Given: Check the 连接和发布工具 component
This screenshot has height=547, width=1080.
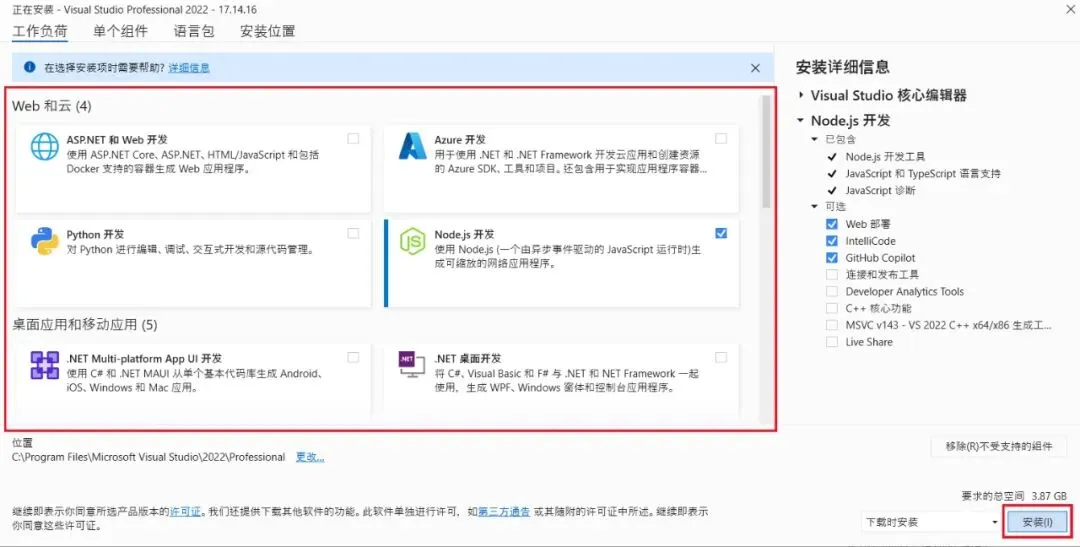Looking at the screenshot, I should pos(832,274).
